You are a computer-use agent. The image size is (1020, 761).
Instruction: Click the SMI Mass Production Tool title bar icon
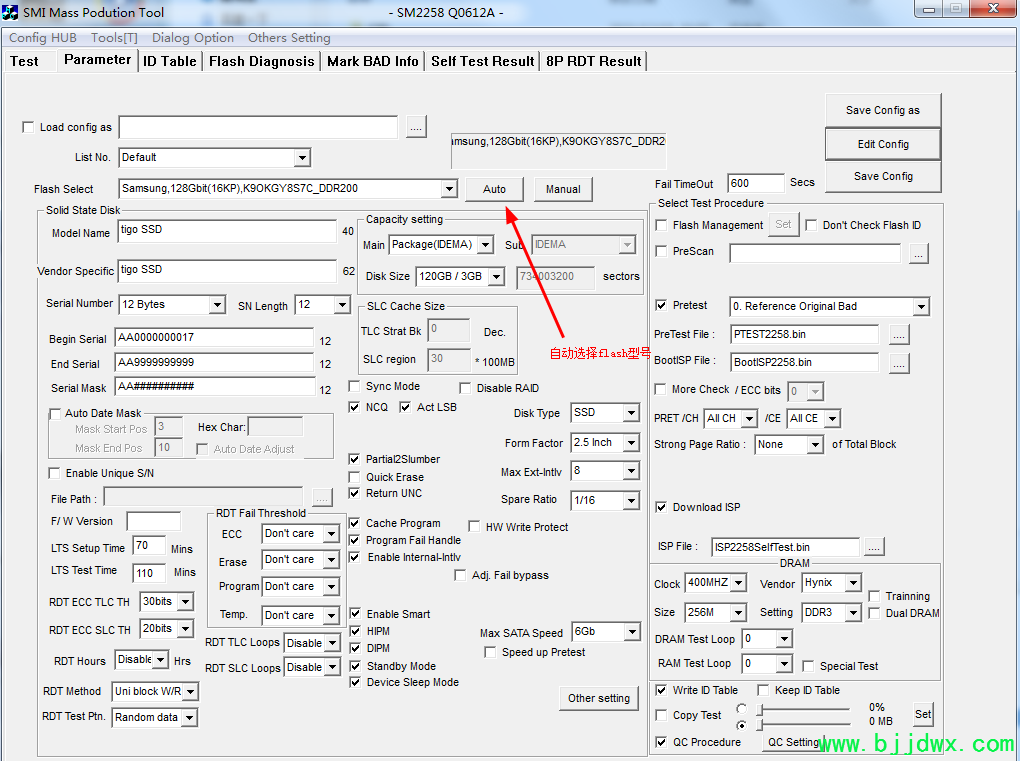click(x=10, y=12)
